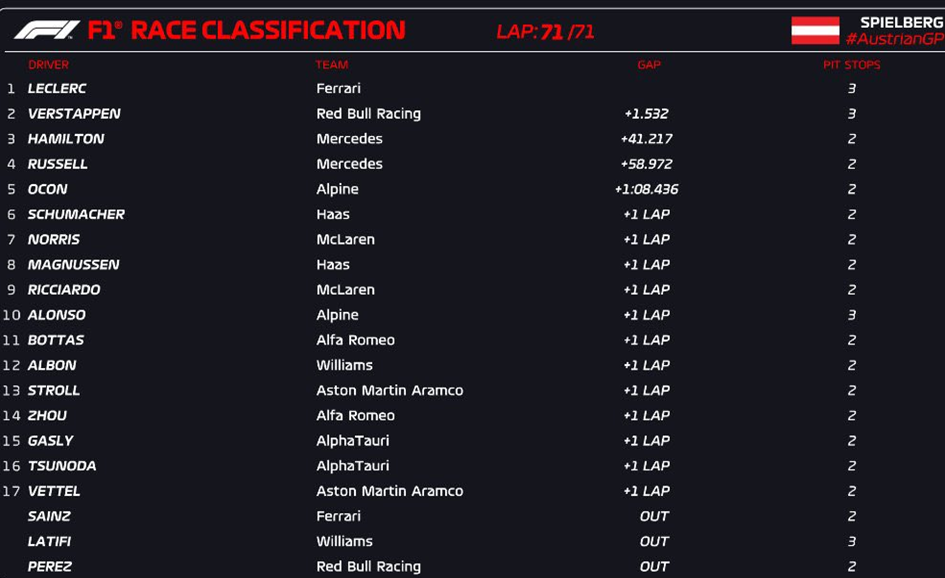Select the #AustrianGP hashtag
The image size is (945, 578).
894,39
